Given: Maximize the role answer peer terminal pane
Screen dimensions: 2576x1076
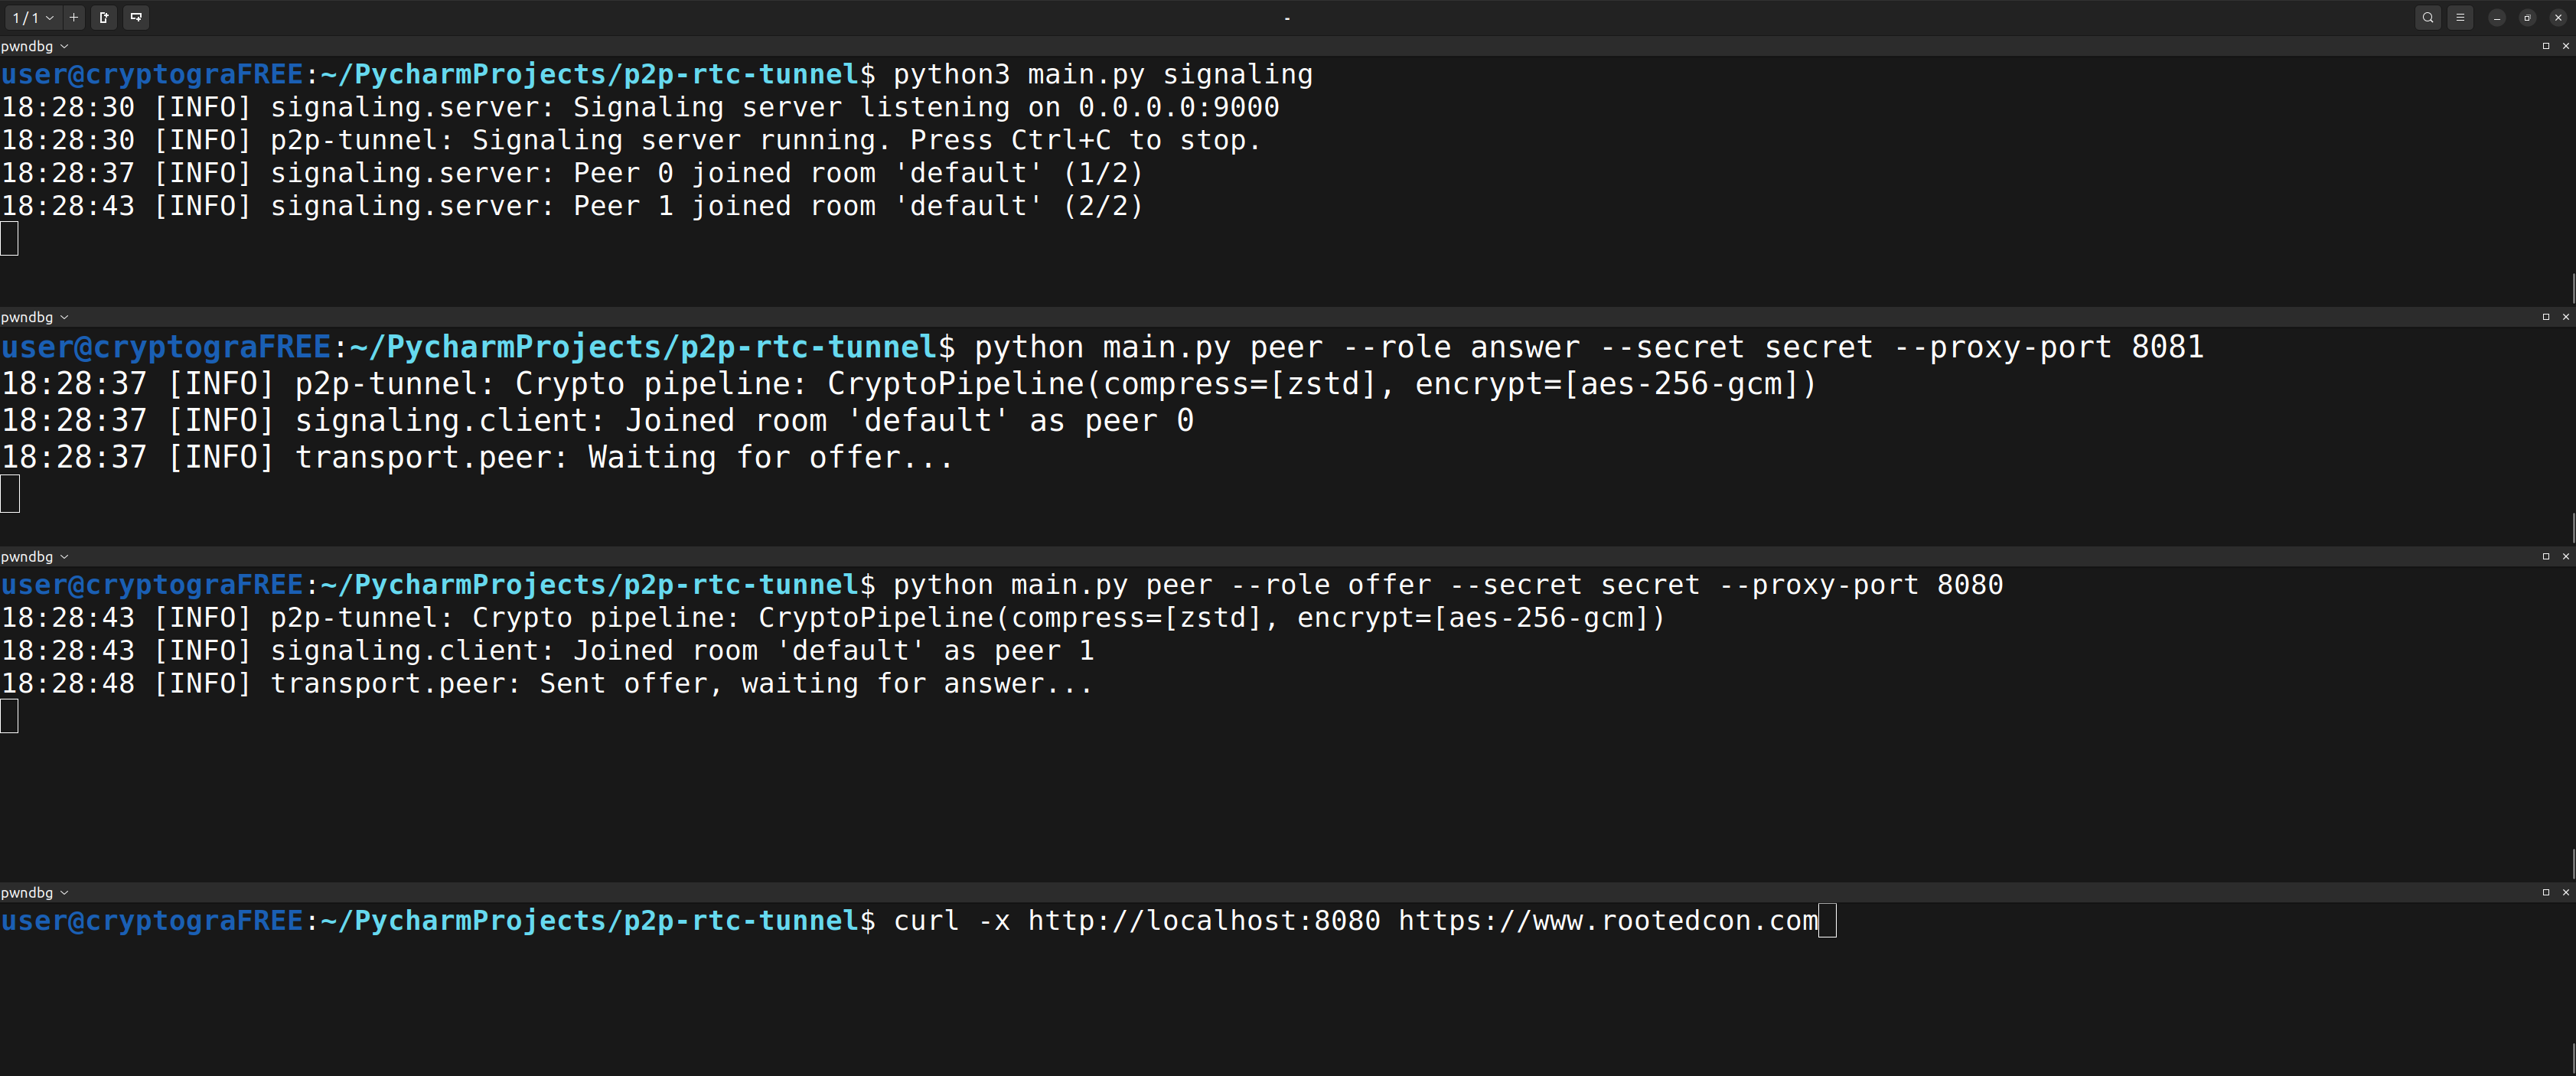Looking at the screenshot, I should click(x=2546, y=317).
